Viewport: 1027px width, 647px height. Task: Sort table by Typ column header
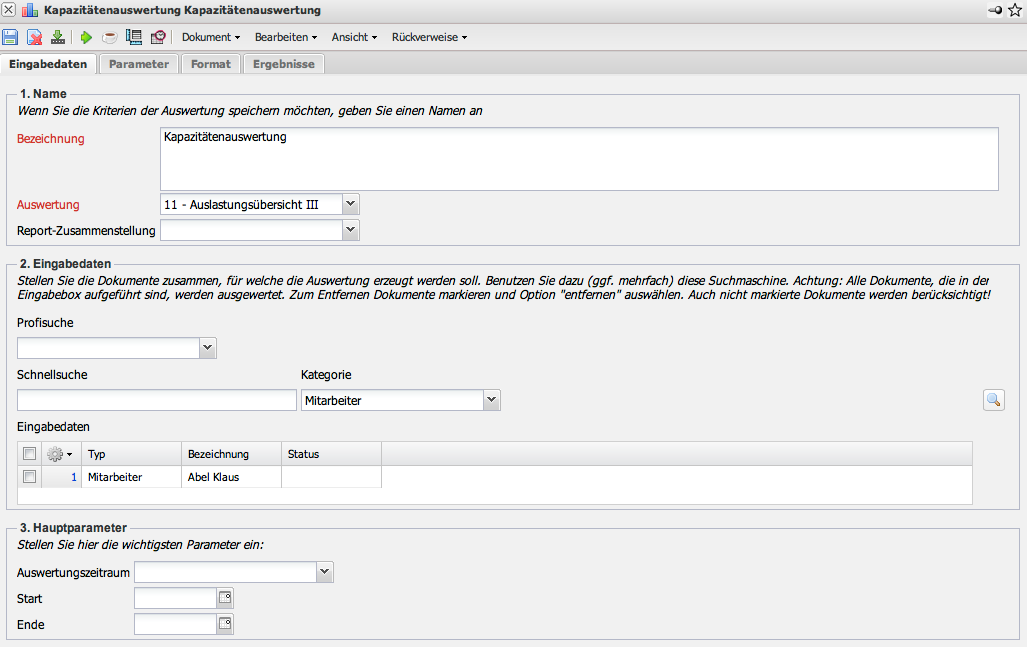[x=131, y=454]
